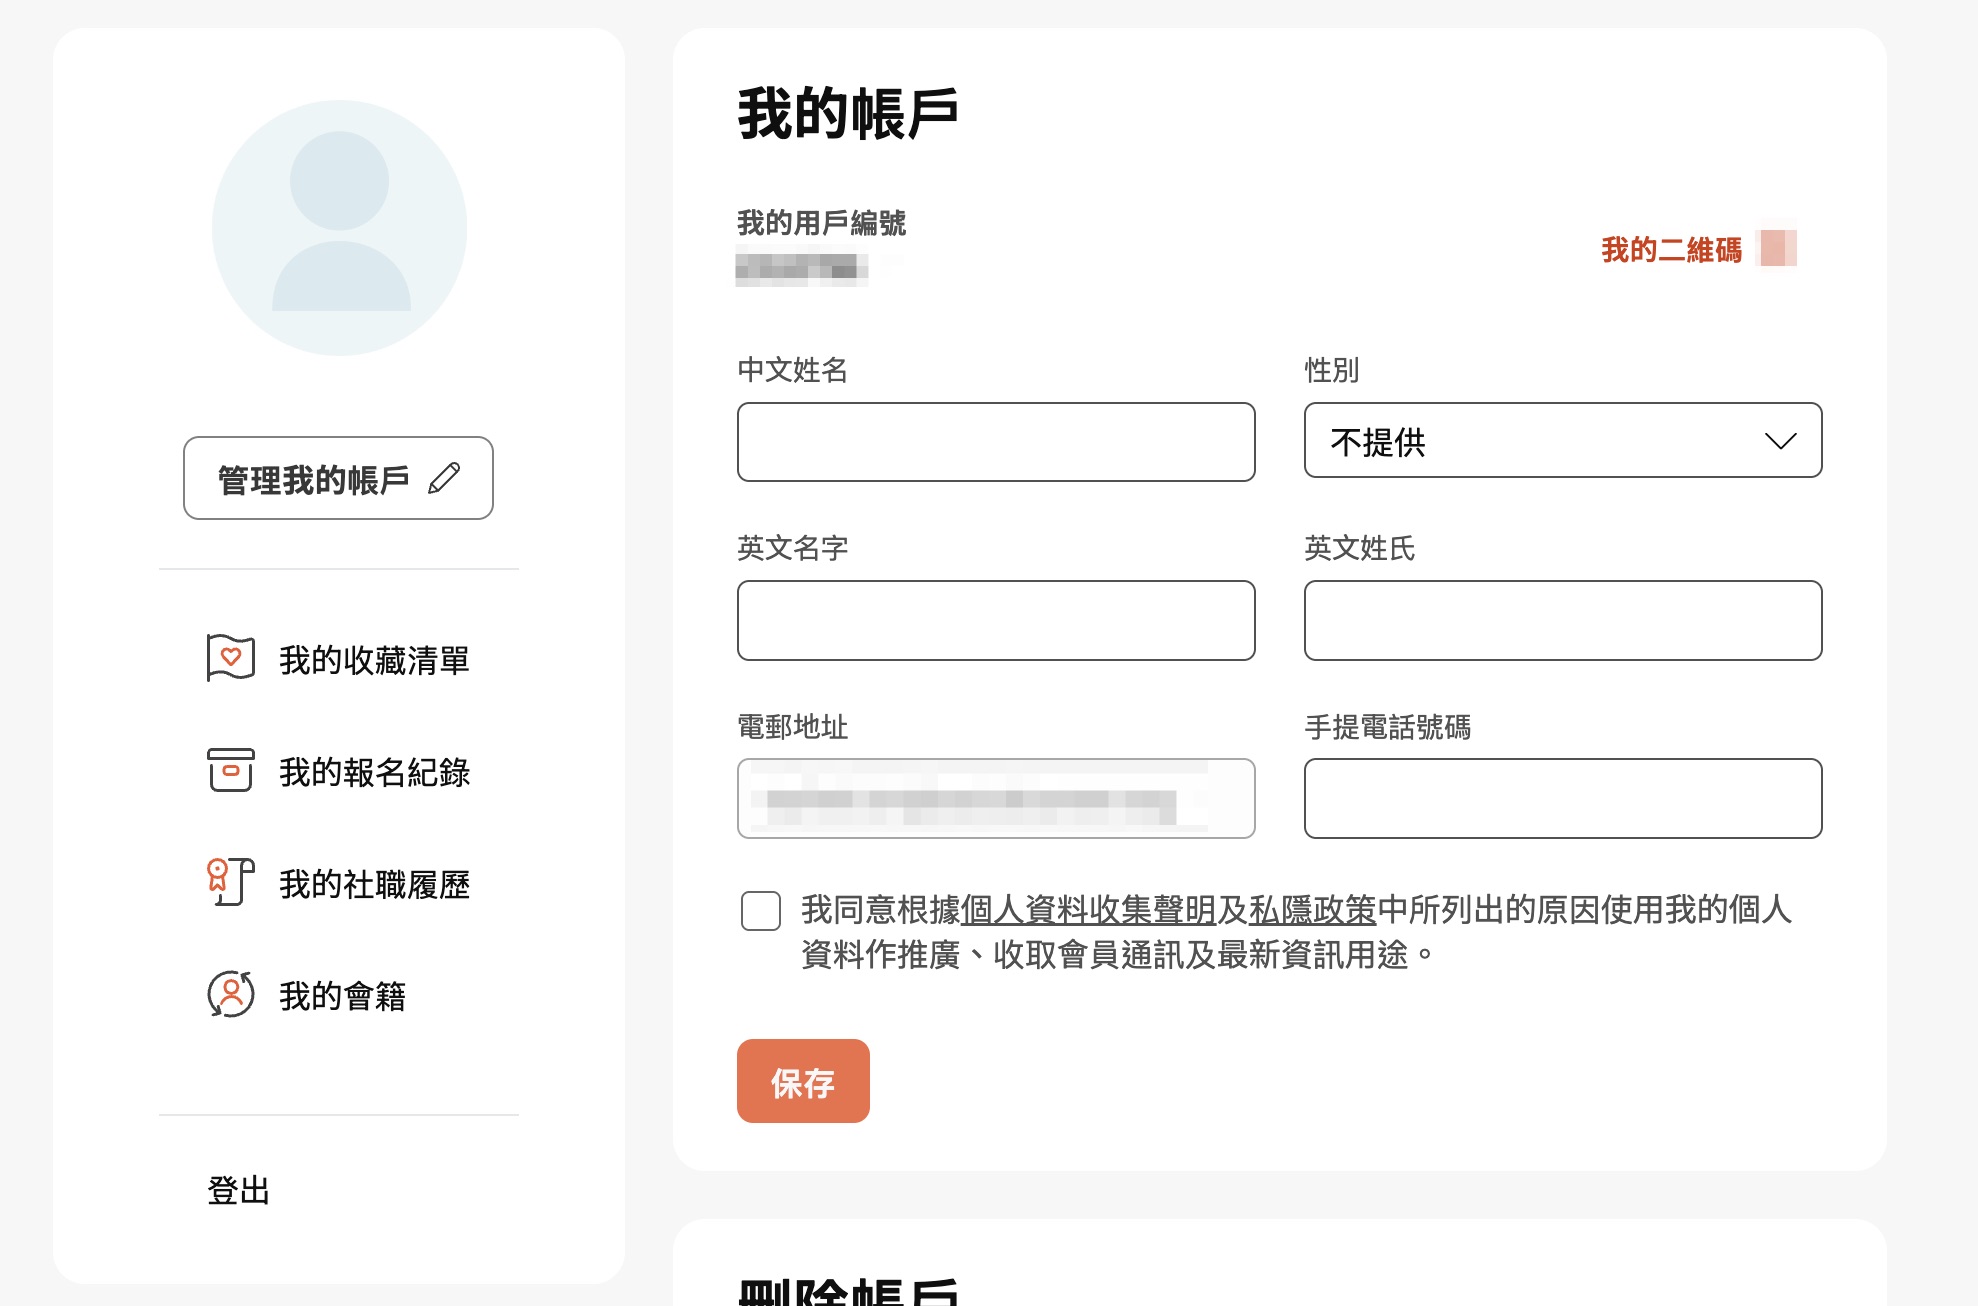Go to 我的報名紀錄 in sidebar
Screen dimensions: 1978x1306
[374, 772]
